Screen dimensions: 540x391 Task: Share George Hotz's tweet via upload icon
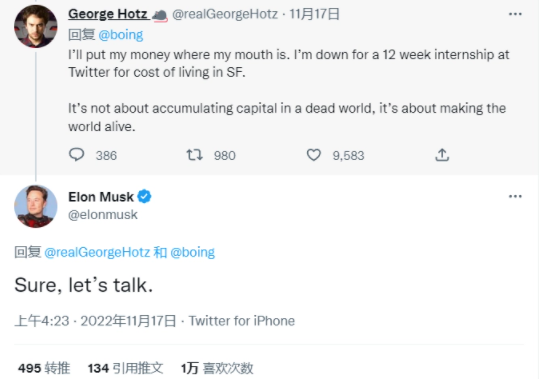pos(442,155)
